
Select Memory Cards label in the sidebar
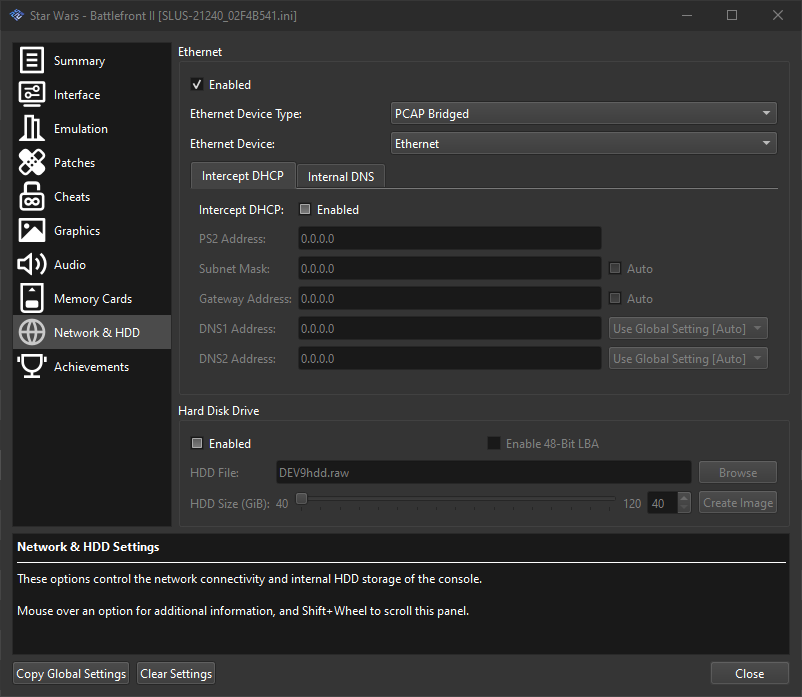tap(93, 299)
